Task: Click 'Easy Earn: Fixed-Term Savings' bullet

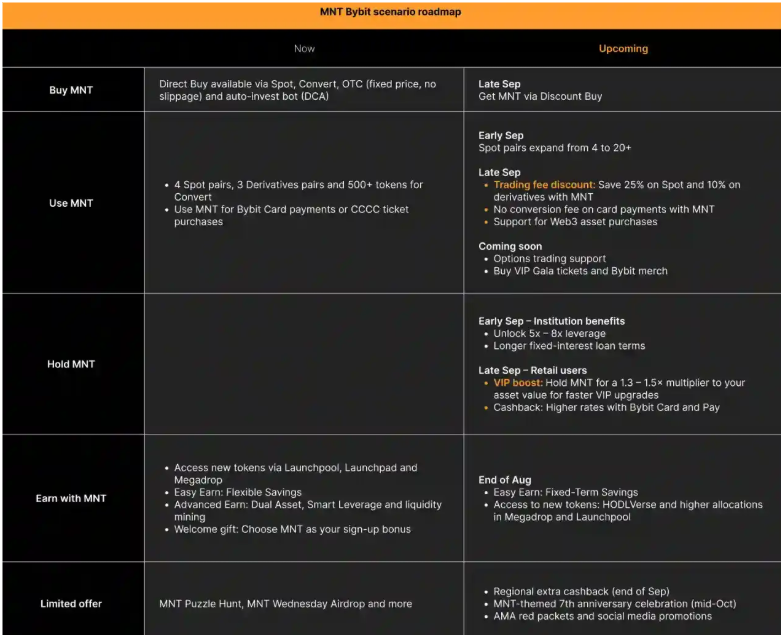Action: click(565, 492)
